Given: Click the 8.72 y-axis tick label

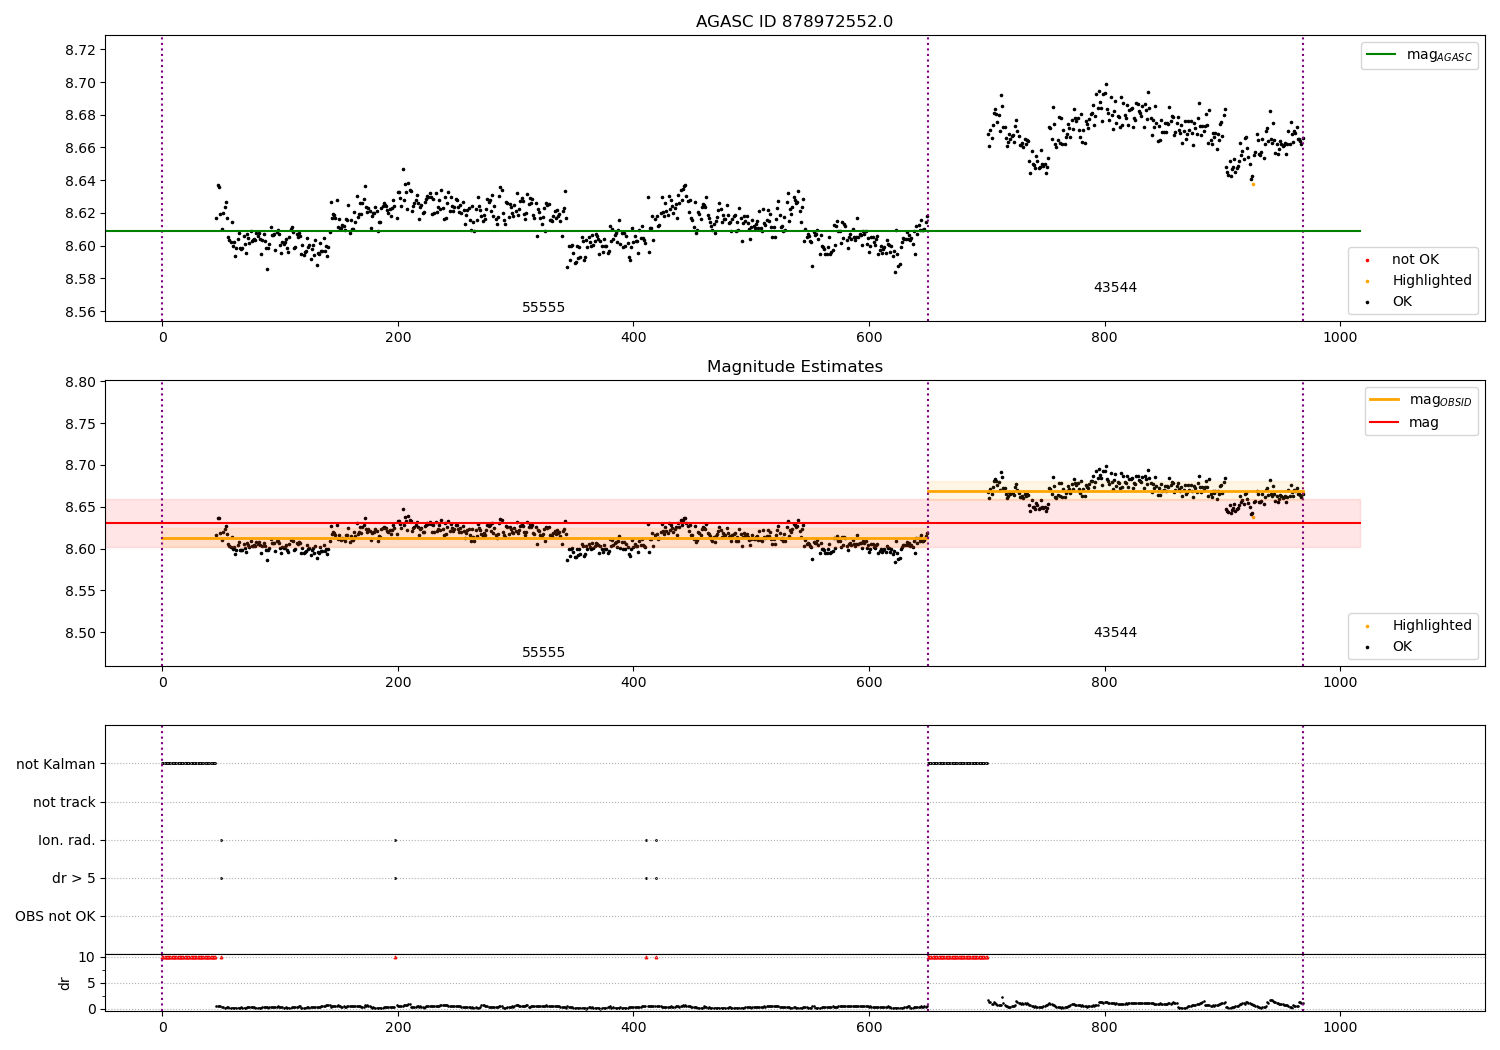Looking at the screenshot, I should tap(79, 50).
